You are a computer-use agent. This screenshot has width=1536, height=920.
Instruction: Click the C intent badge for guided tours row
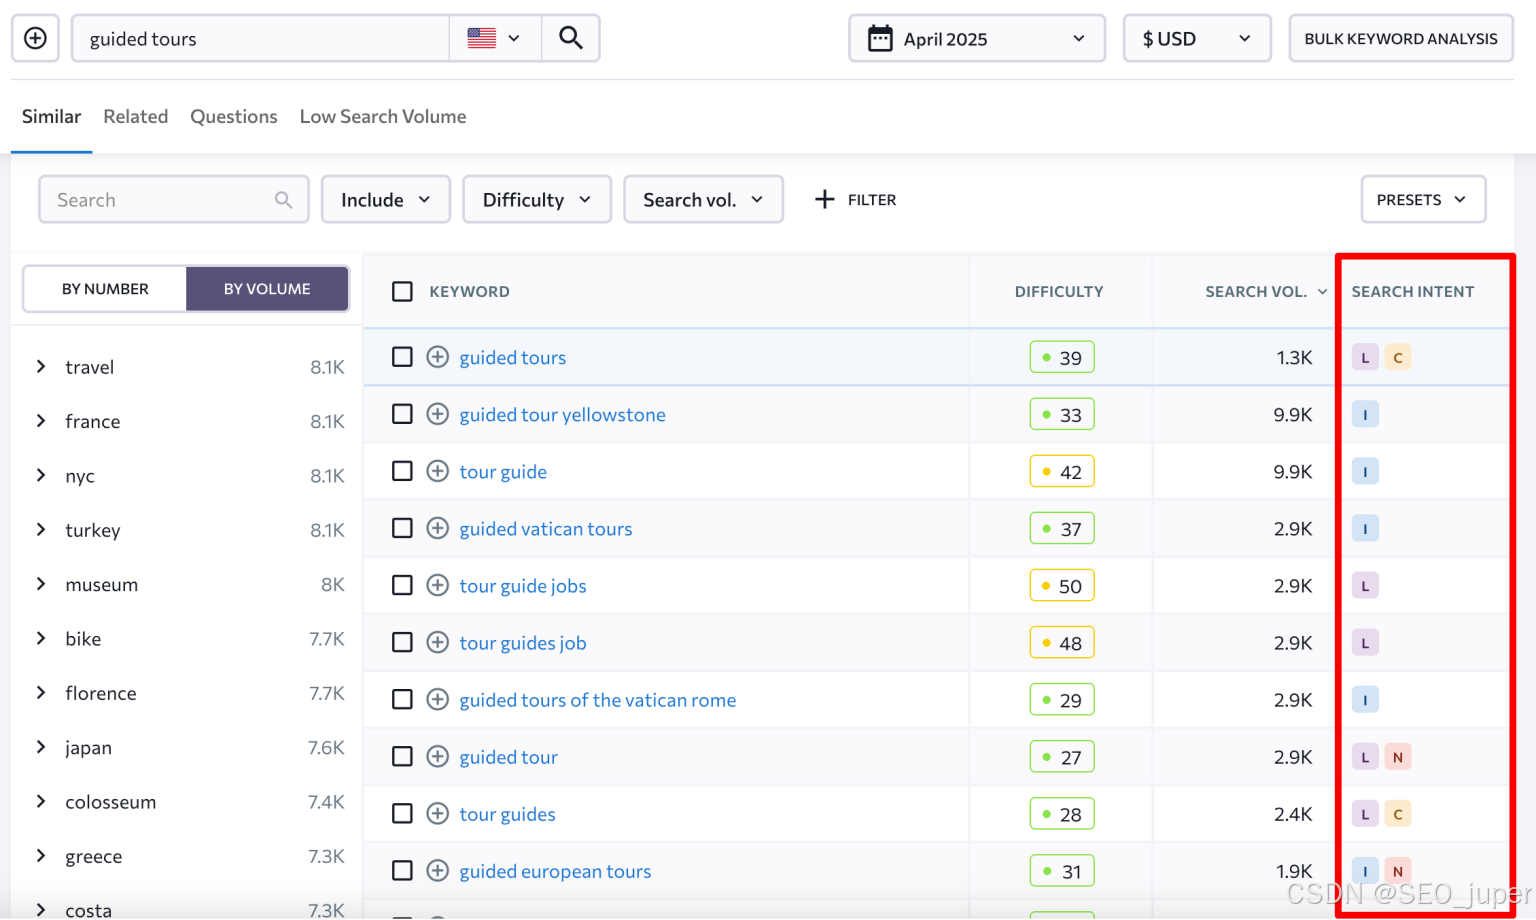coord(1398,357)
